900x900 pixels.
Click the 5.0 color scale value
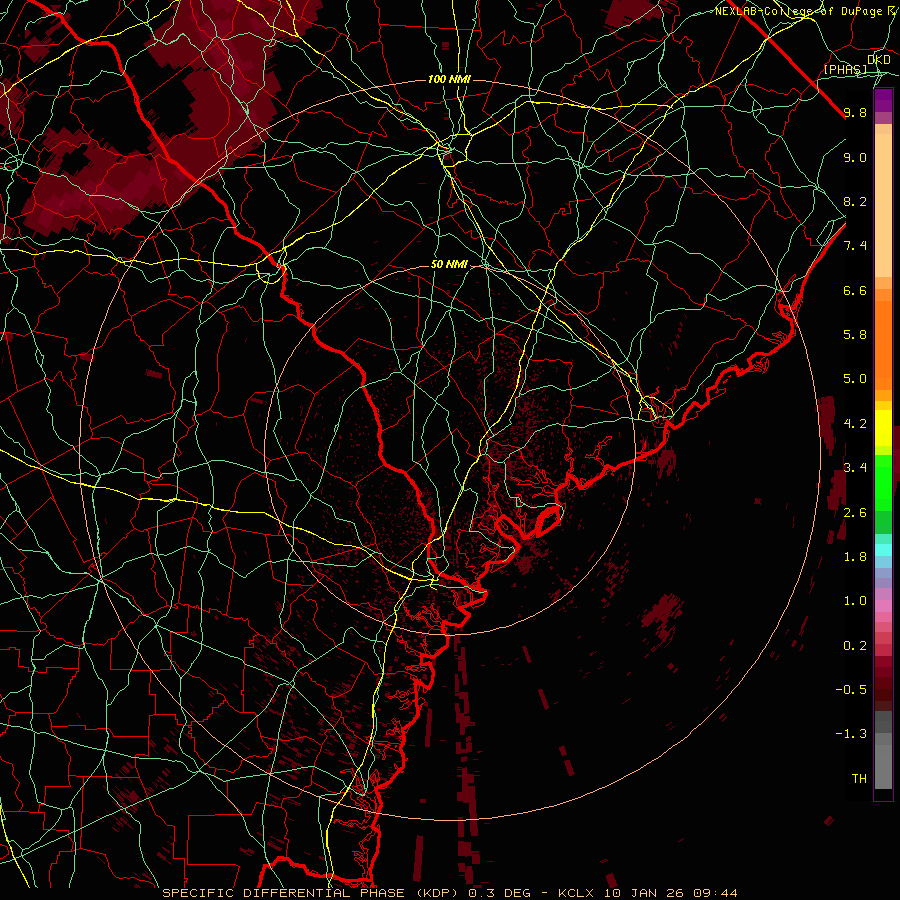pos(855,379)
